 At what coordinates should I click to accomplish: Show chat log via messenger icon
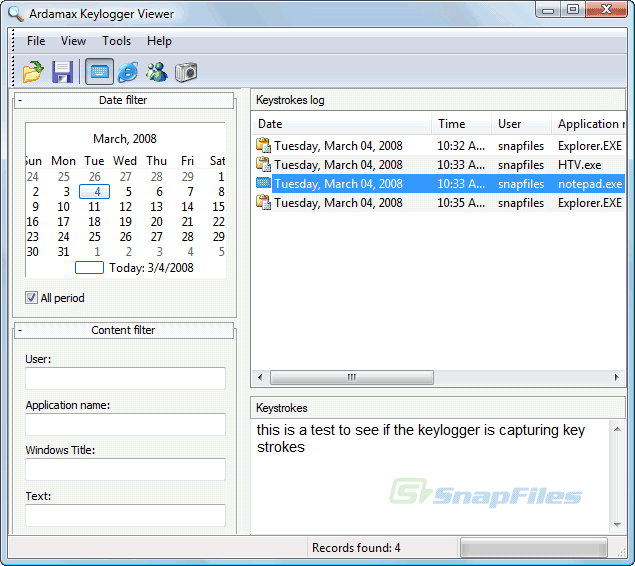tap(157, 72)
